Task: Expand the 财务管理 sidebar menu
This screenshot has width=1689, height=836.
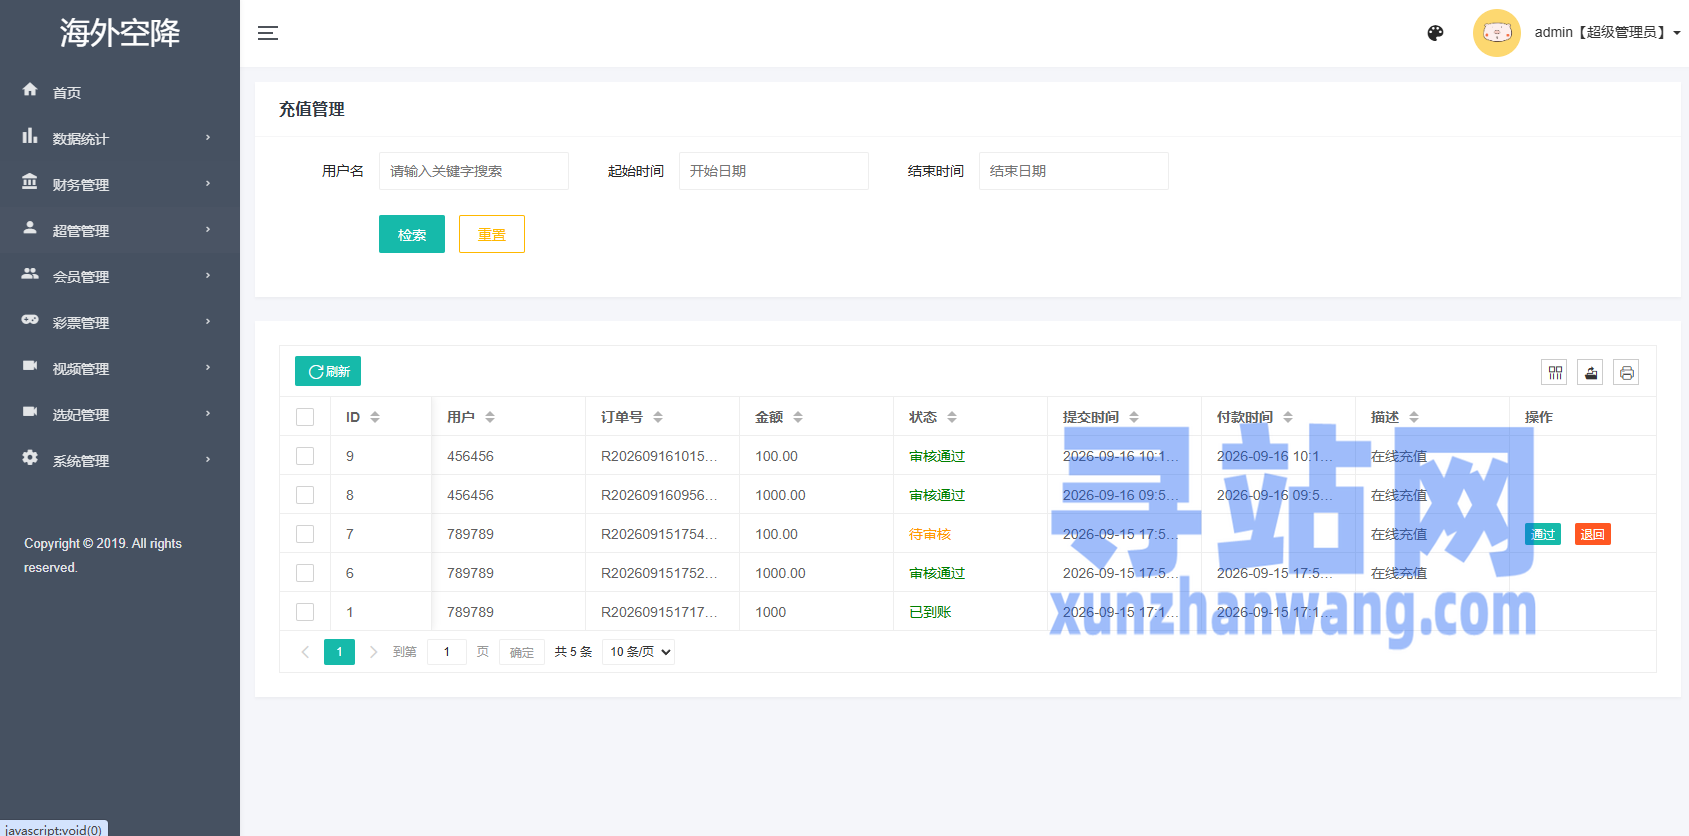Action: (x=120, y=184)
